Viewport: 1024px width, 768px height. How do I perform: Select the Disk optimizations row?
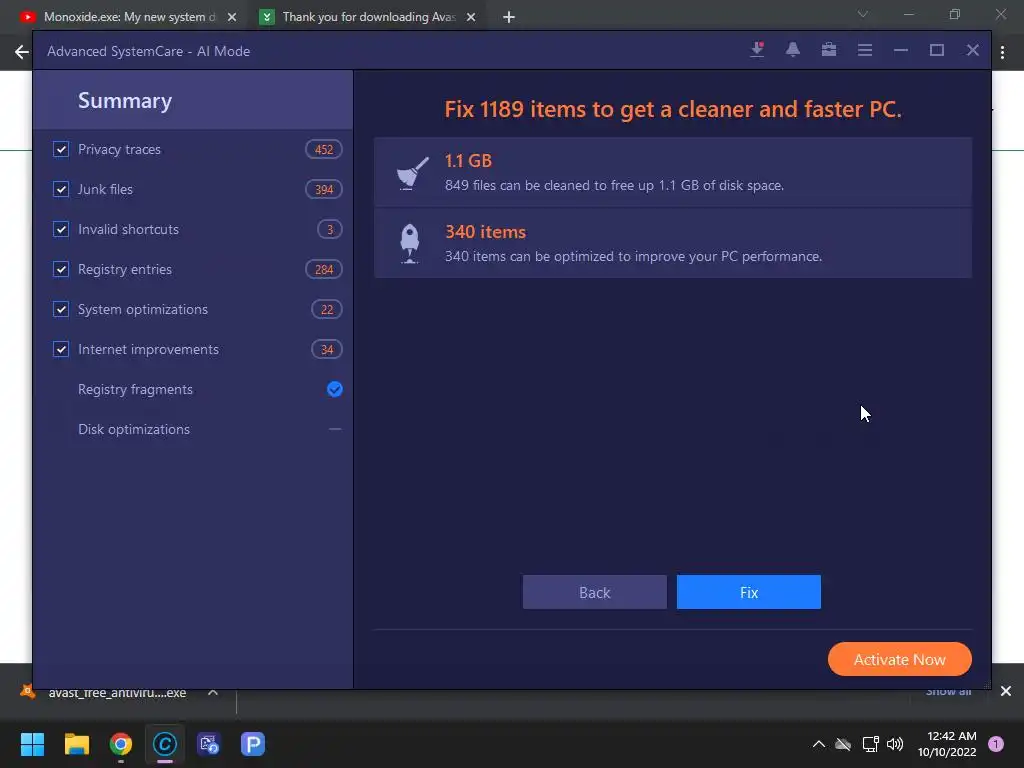[x=193, y=430]
